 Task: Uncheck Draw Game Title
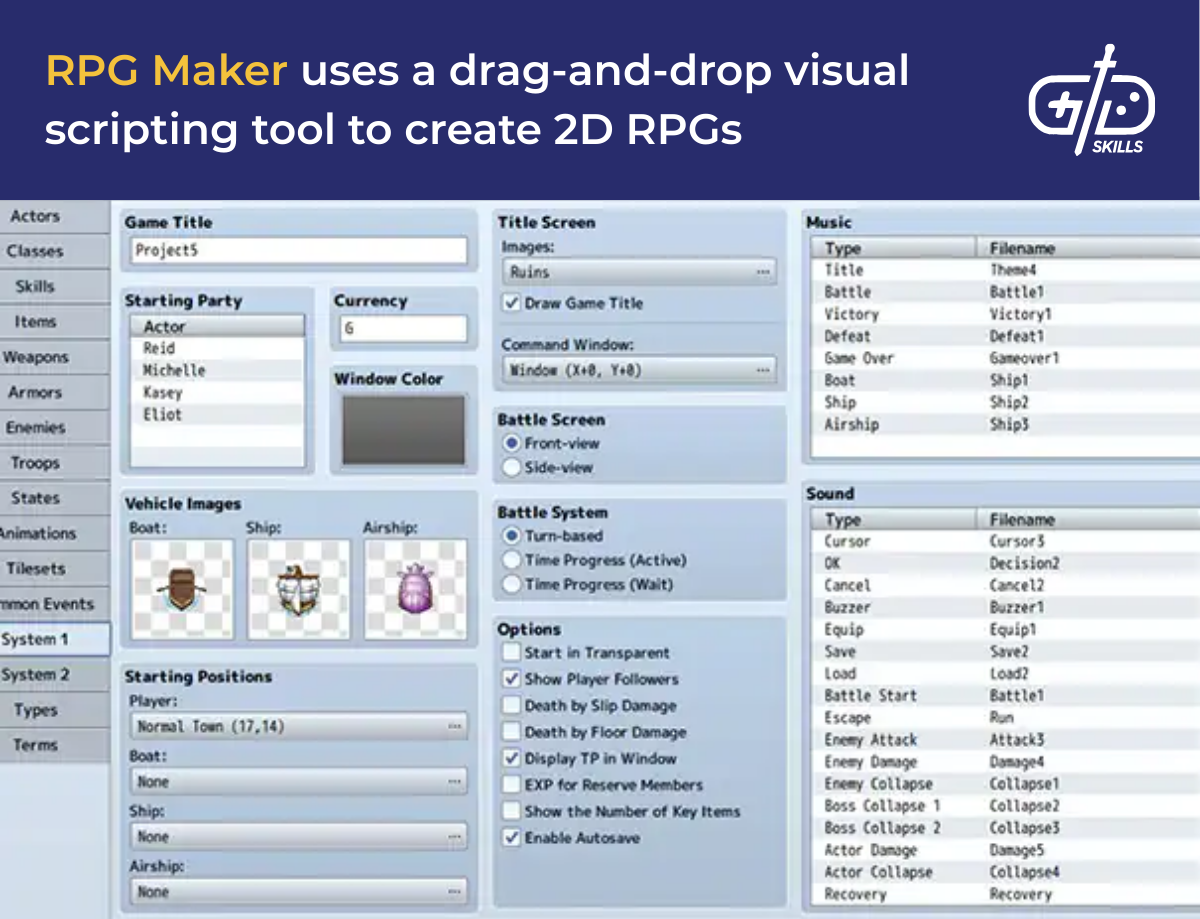[x=513, y=303]
